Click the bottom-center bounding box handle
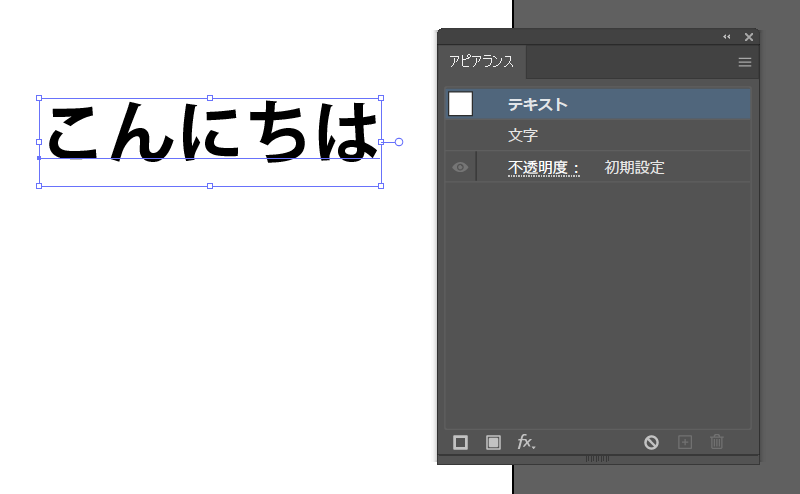Screen dimensions: 800x494 pyautogui.click(x=210, y=186)
